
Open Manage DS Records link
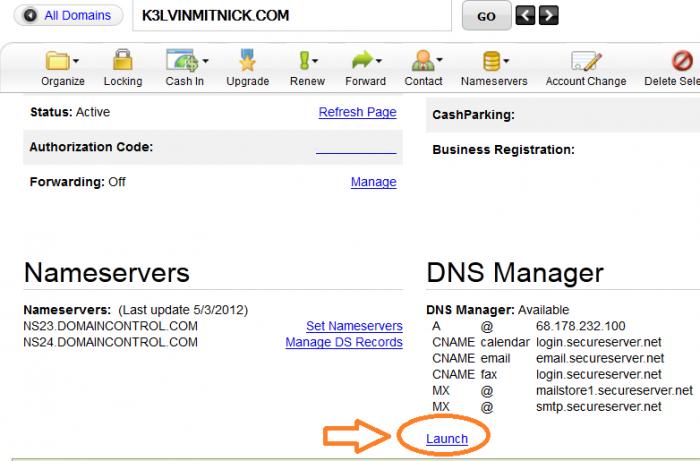click(344, 342)
